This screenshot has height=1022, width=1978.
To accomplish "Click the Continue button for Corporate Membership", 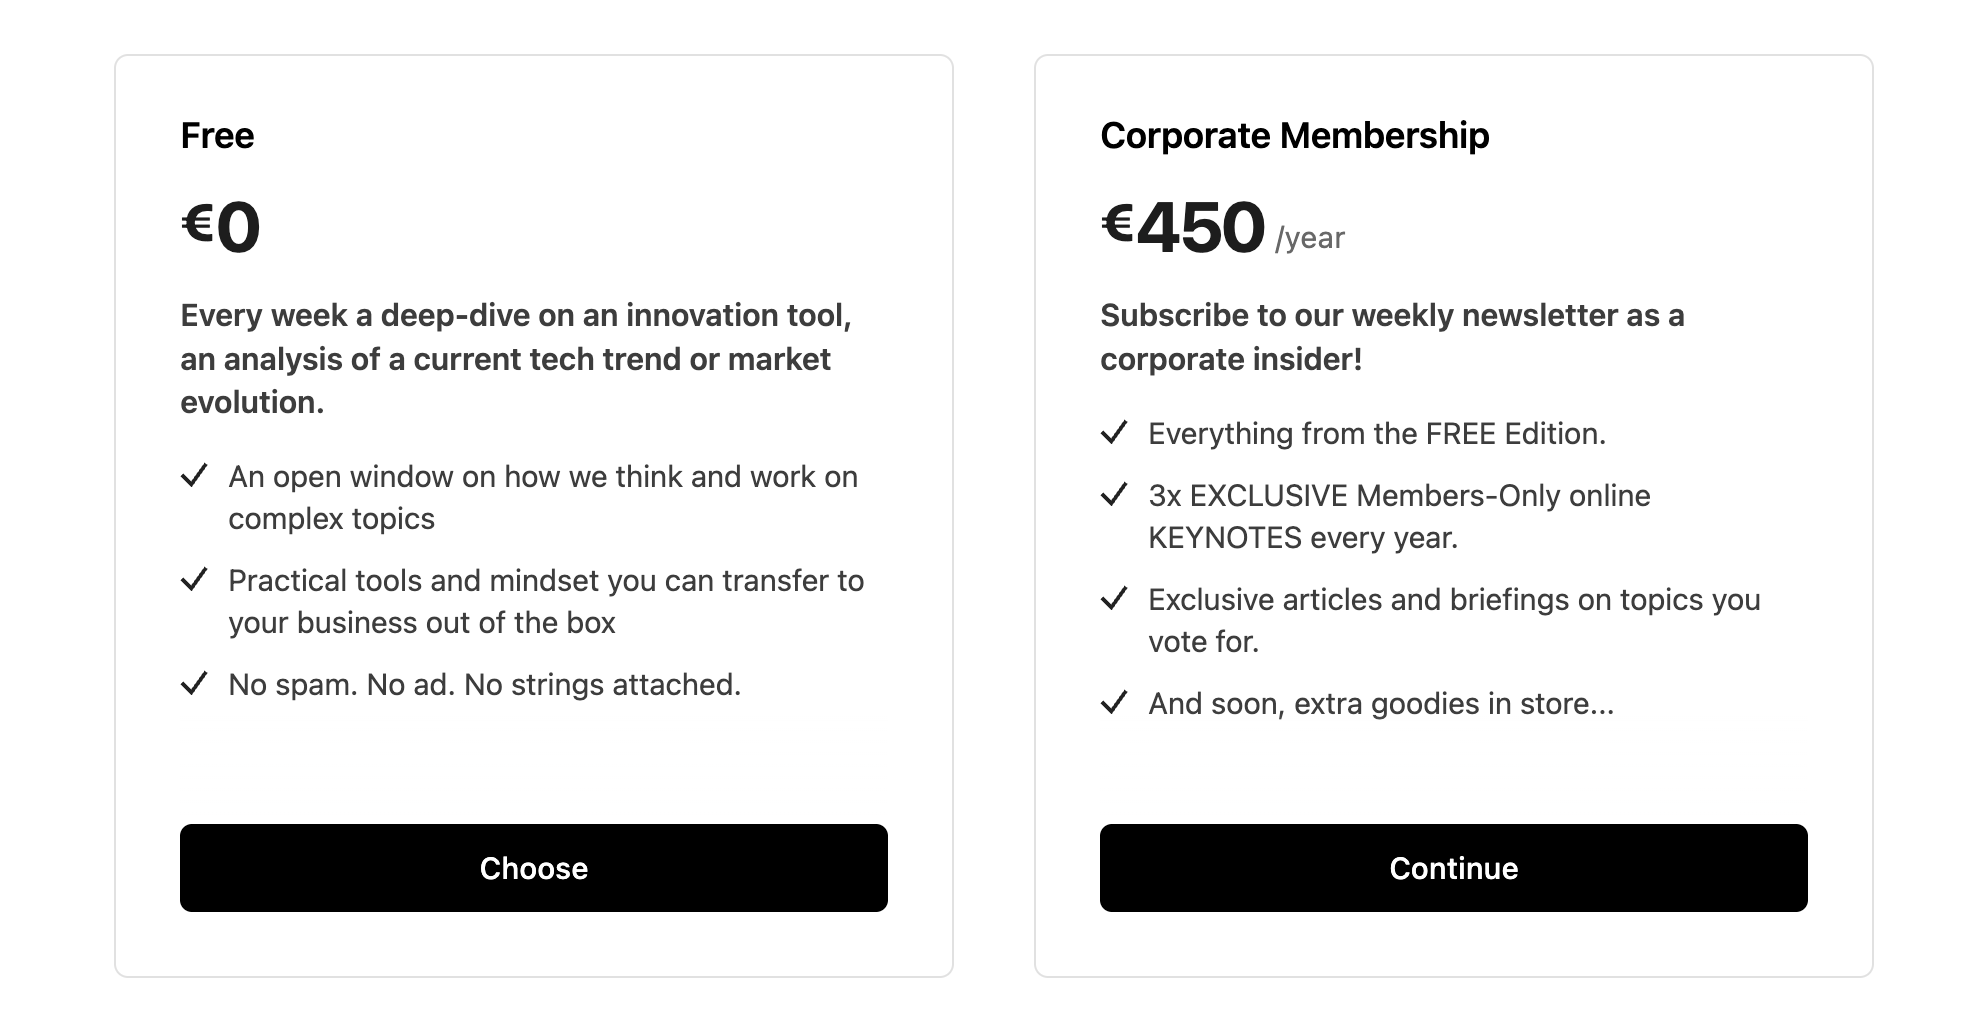I will (1453, 867).
